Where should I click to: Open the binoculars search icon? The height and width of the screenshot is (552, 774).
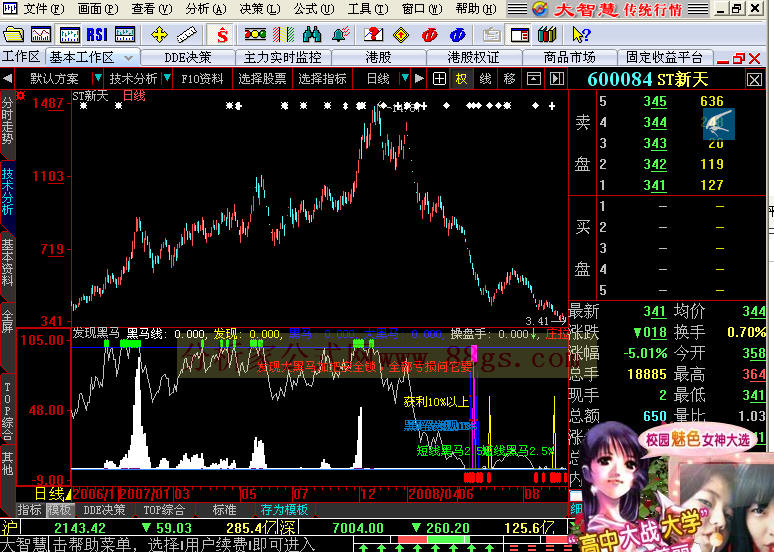(x=311, y=35)
